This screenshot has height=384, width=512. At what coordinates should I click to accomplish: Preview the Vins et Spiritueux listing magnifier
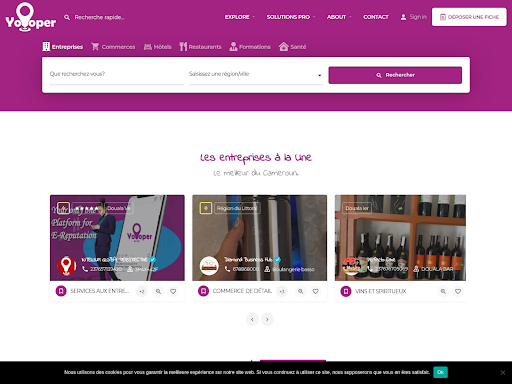tap(443, 291)
